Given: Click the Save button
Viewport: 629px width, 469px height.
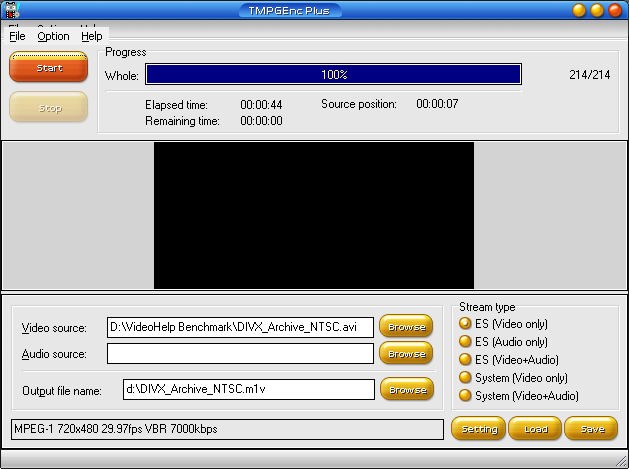Looking at the screenshot, I should 591,428.
